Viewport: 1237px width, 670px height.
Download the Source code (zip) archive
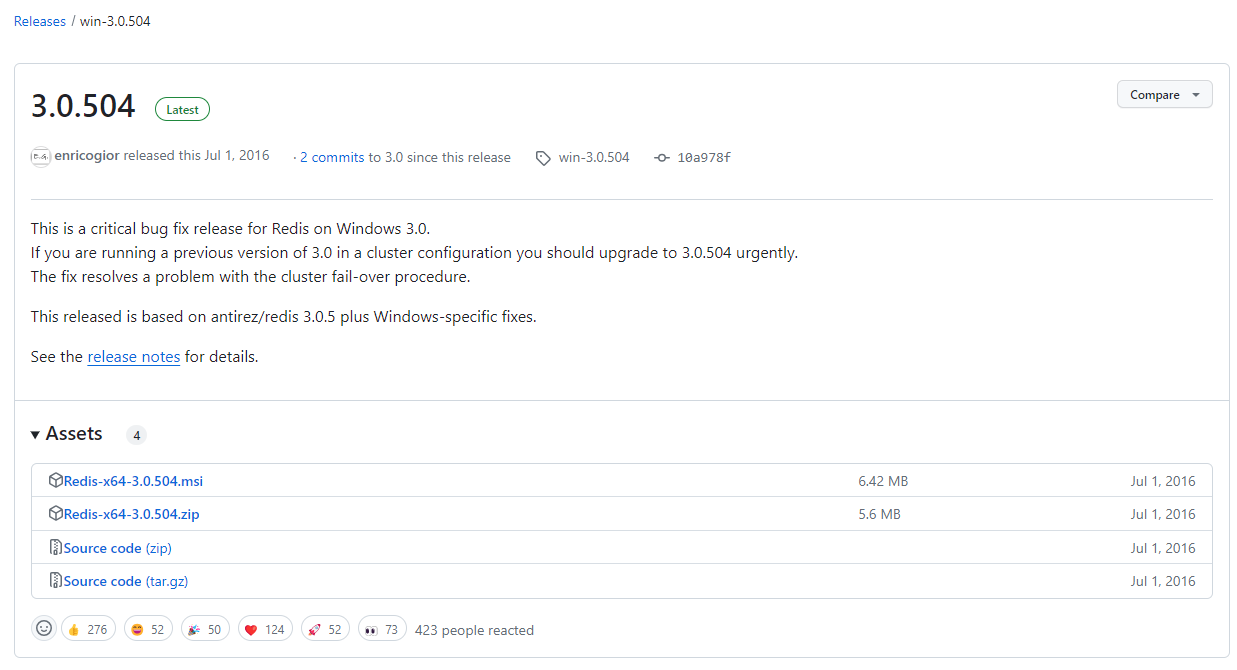click(x=117, y=547)
